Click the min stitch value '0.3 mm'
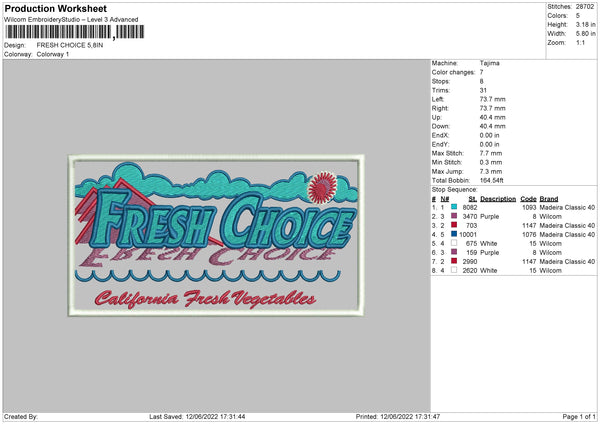The height and width of the screenshot is (424, 600). pyautogui.click(x=491, y=162)
